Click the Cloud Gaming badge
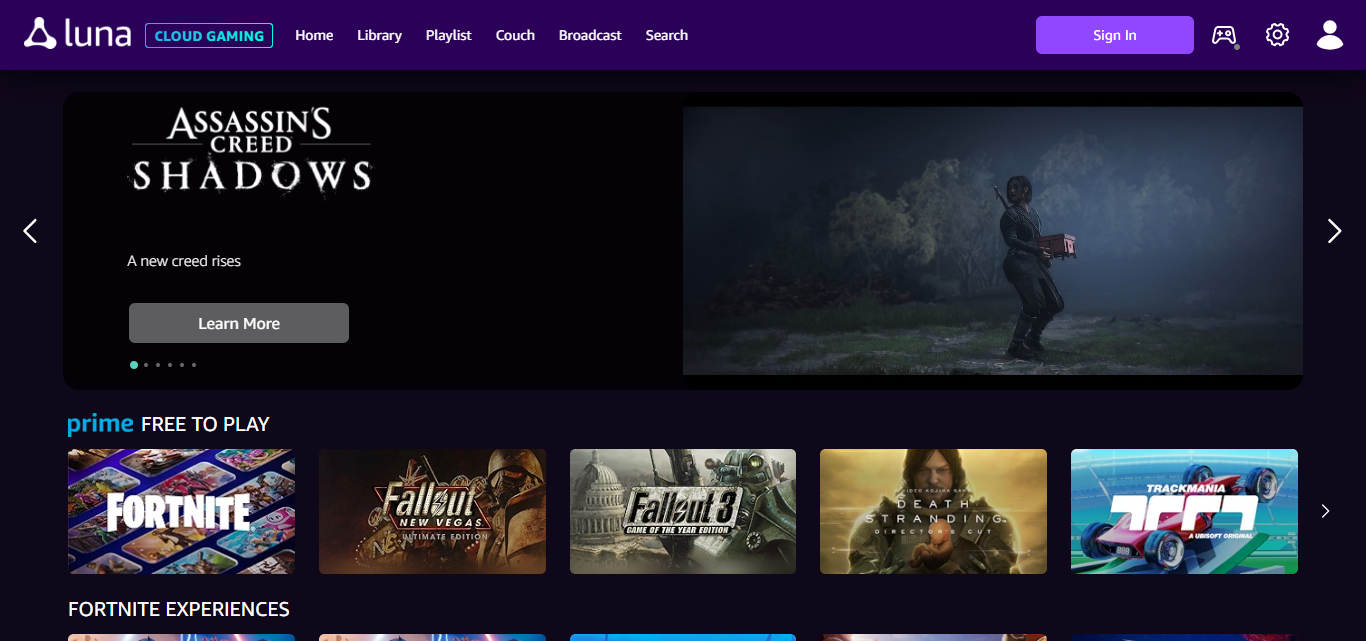Image resolution: width=1366 pixels, height=641 pixels. (209, 35)
